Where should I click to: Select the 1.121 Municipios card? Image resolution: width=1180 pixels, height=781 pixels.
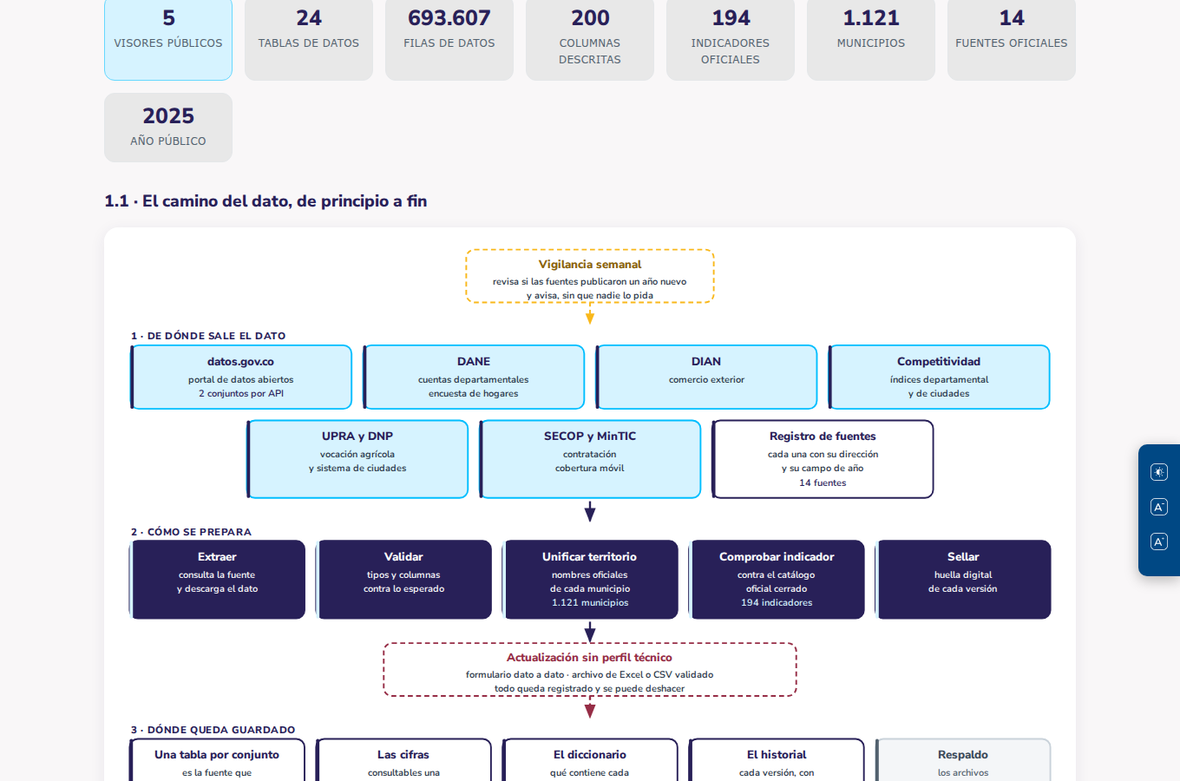871,38
